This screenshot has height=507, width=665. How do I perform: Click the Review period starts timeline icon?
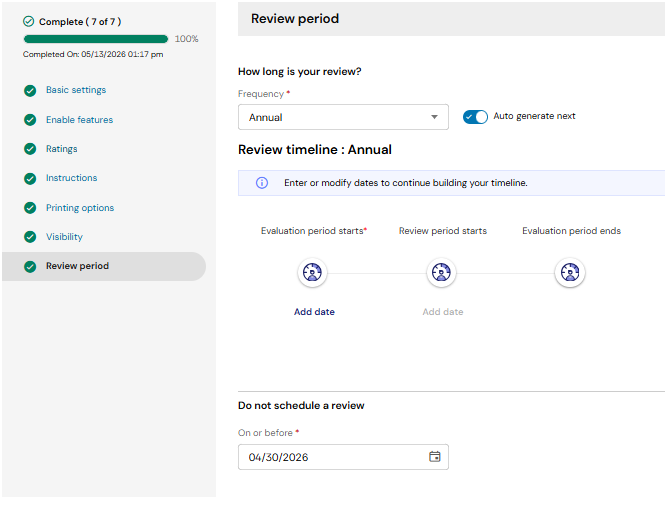point(441,272)
